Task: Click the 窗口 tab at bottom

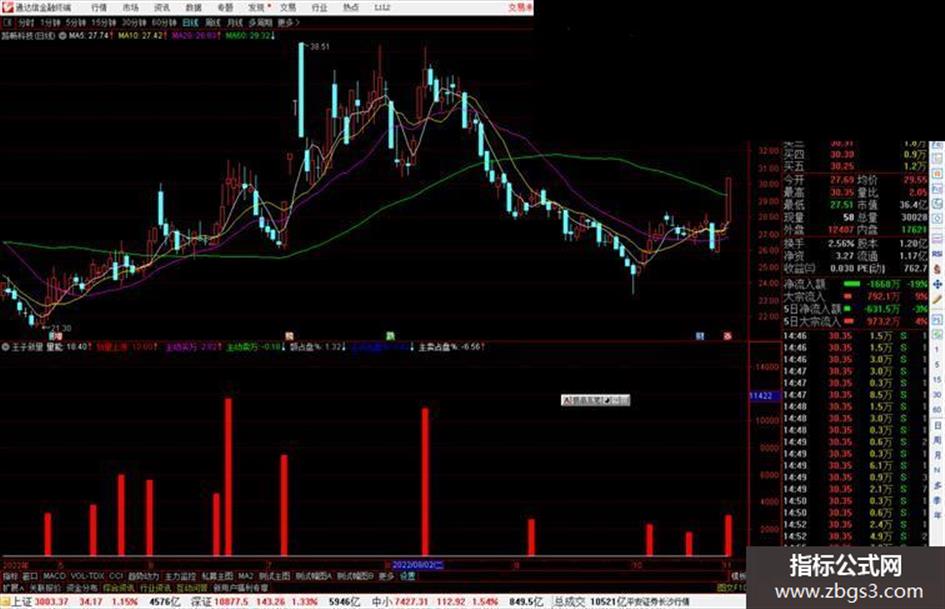Action: 30,576
